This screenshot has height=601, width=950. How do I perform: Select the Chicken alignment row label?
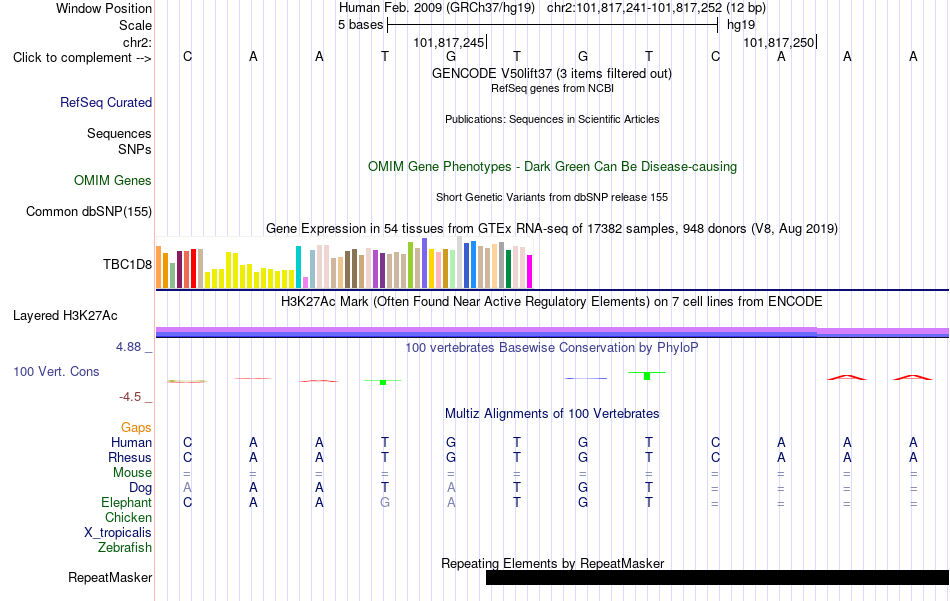128,517
